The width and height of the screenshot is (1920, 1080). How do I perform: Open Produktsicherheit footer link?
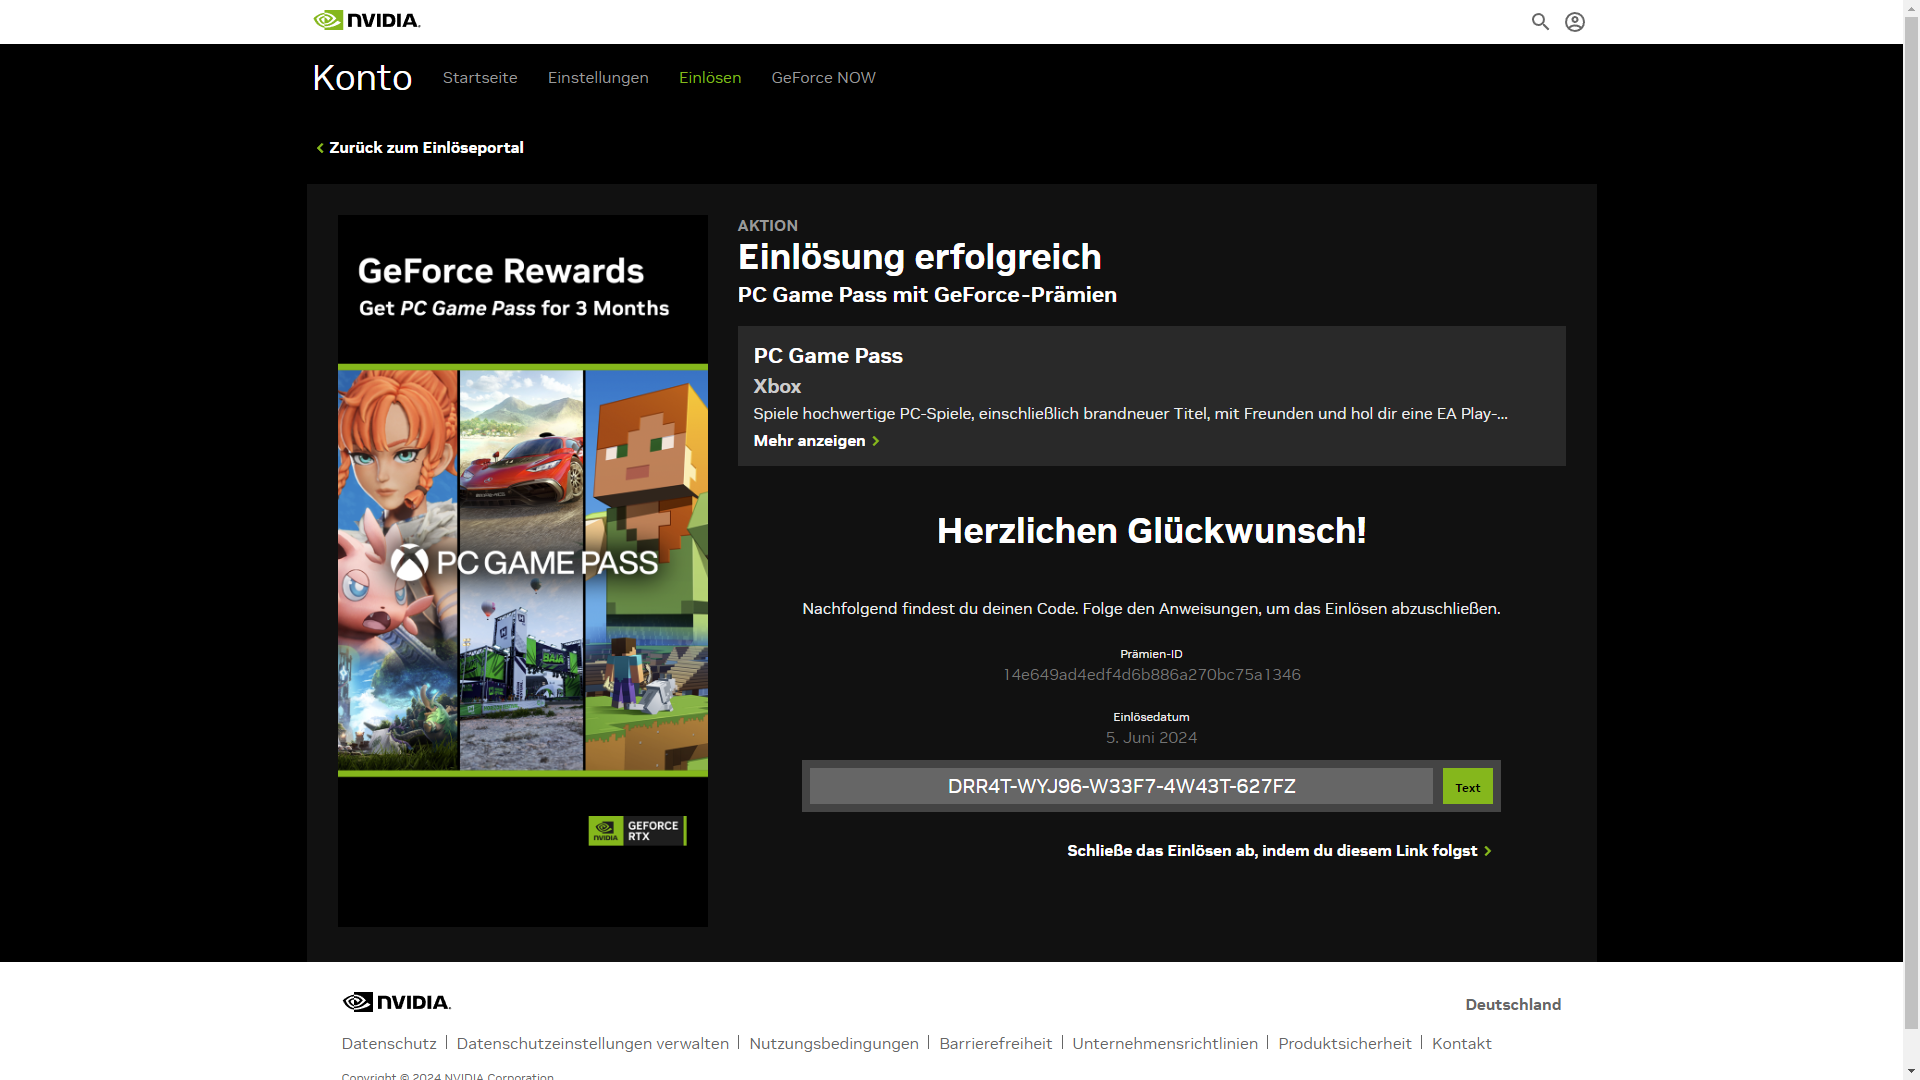(x=1345, y=1044)
